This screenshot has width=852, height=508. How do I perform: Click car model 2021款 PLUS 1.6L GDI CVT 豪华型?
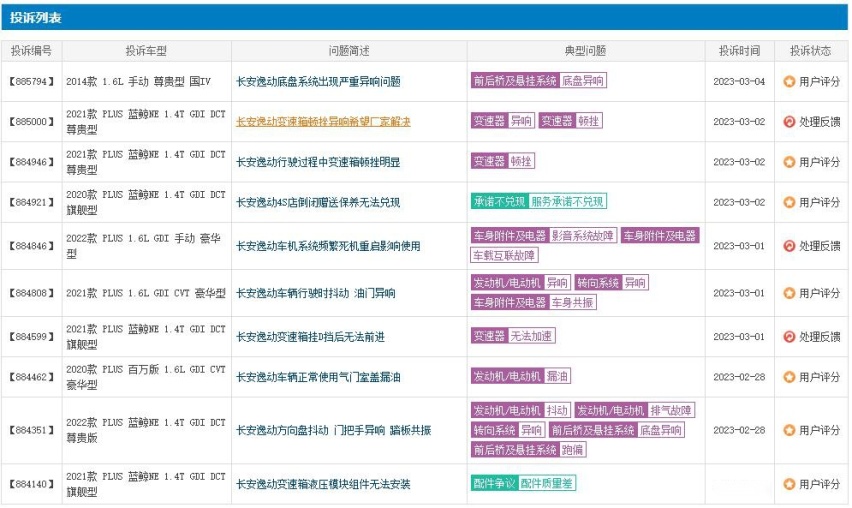pos(146,293)
